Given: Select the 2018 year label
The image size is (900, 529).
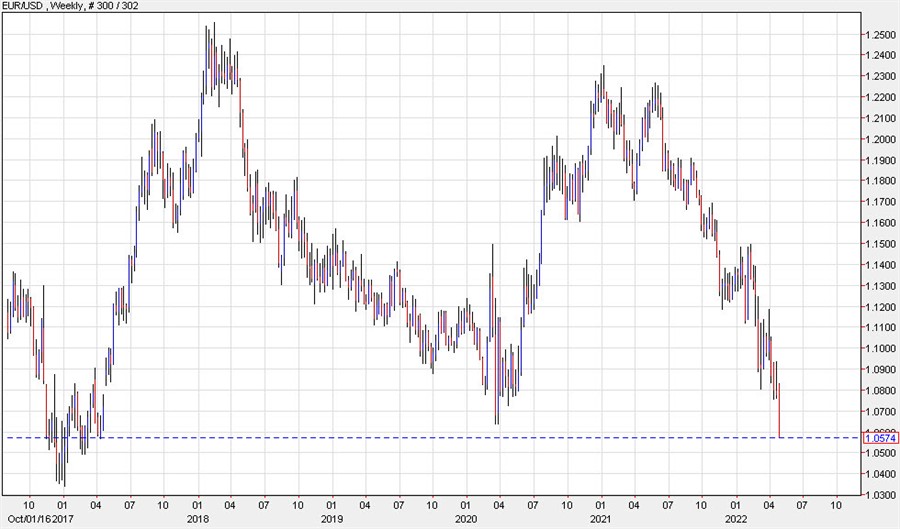Looking at the screenshot, I should point(198,519).
